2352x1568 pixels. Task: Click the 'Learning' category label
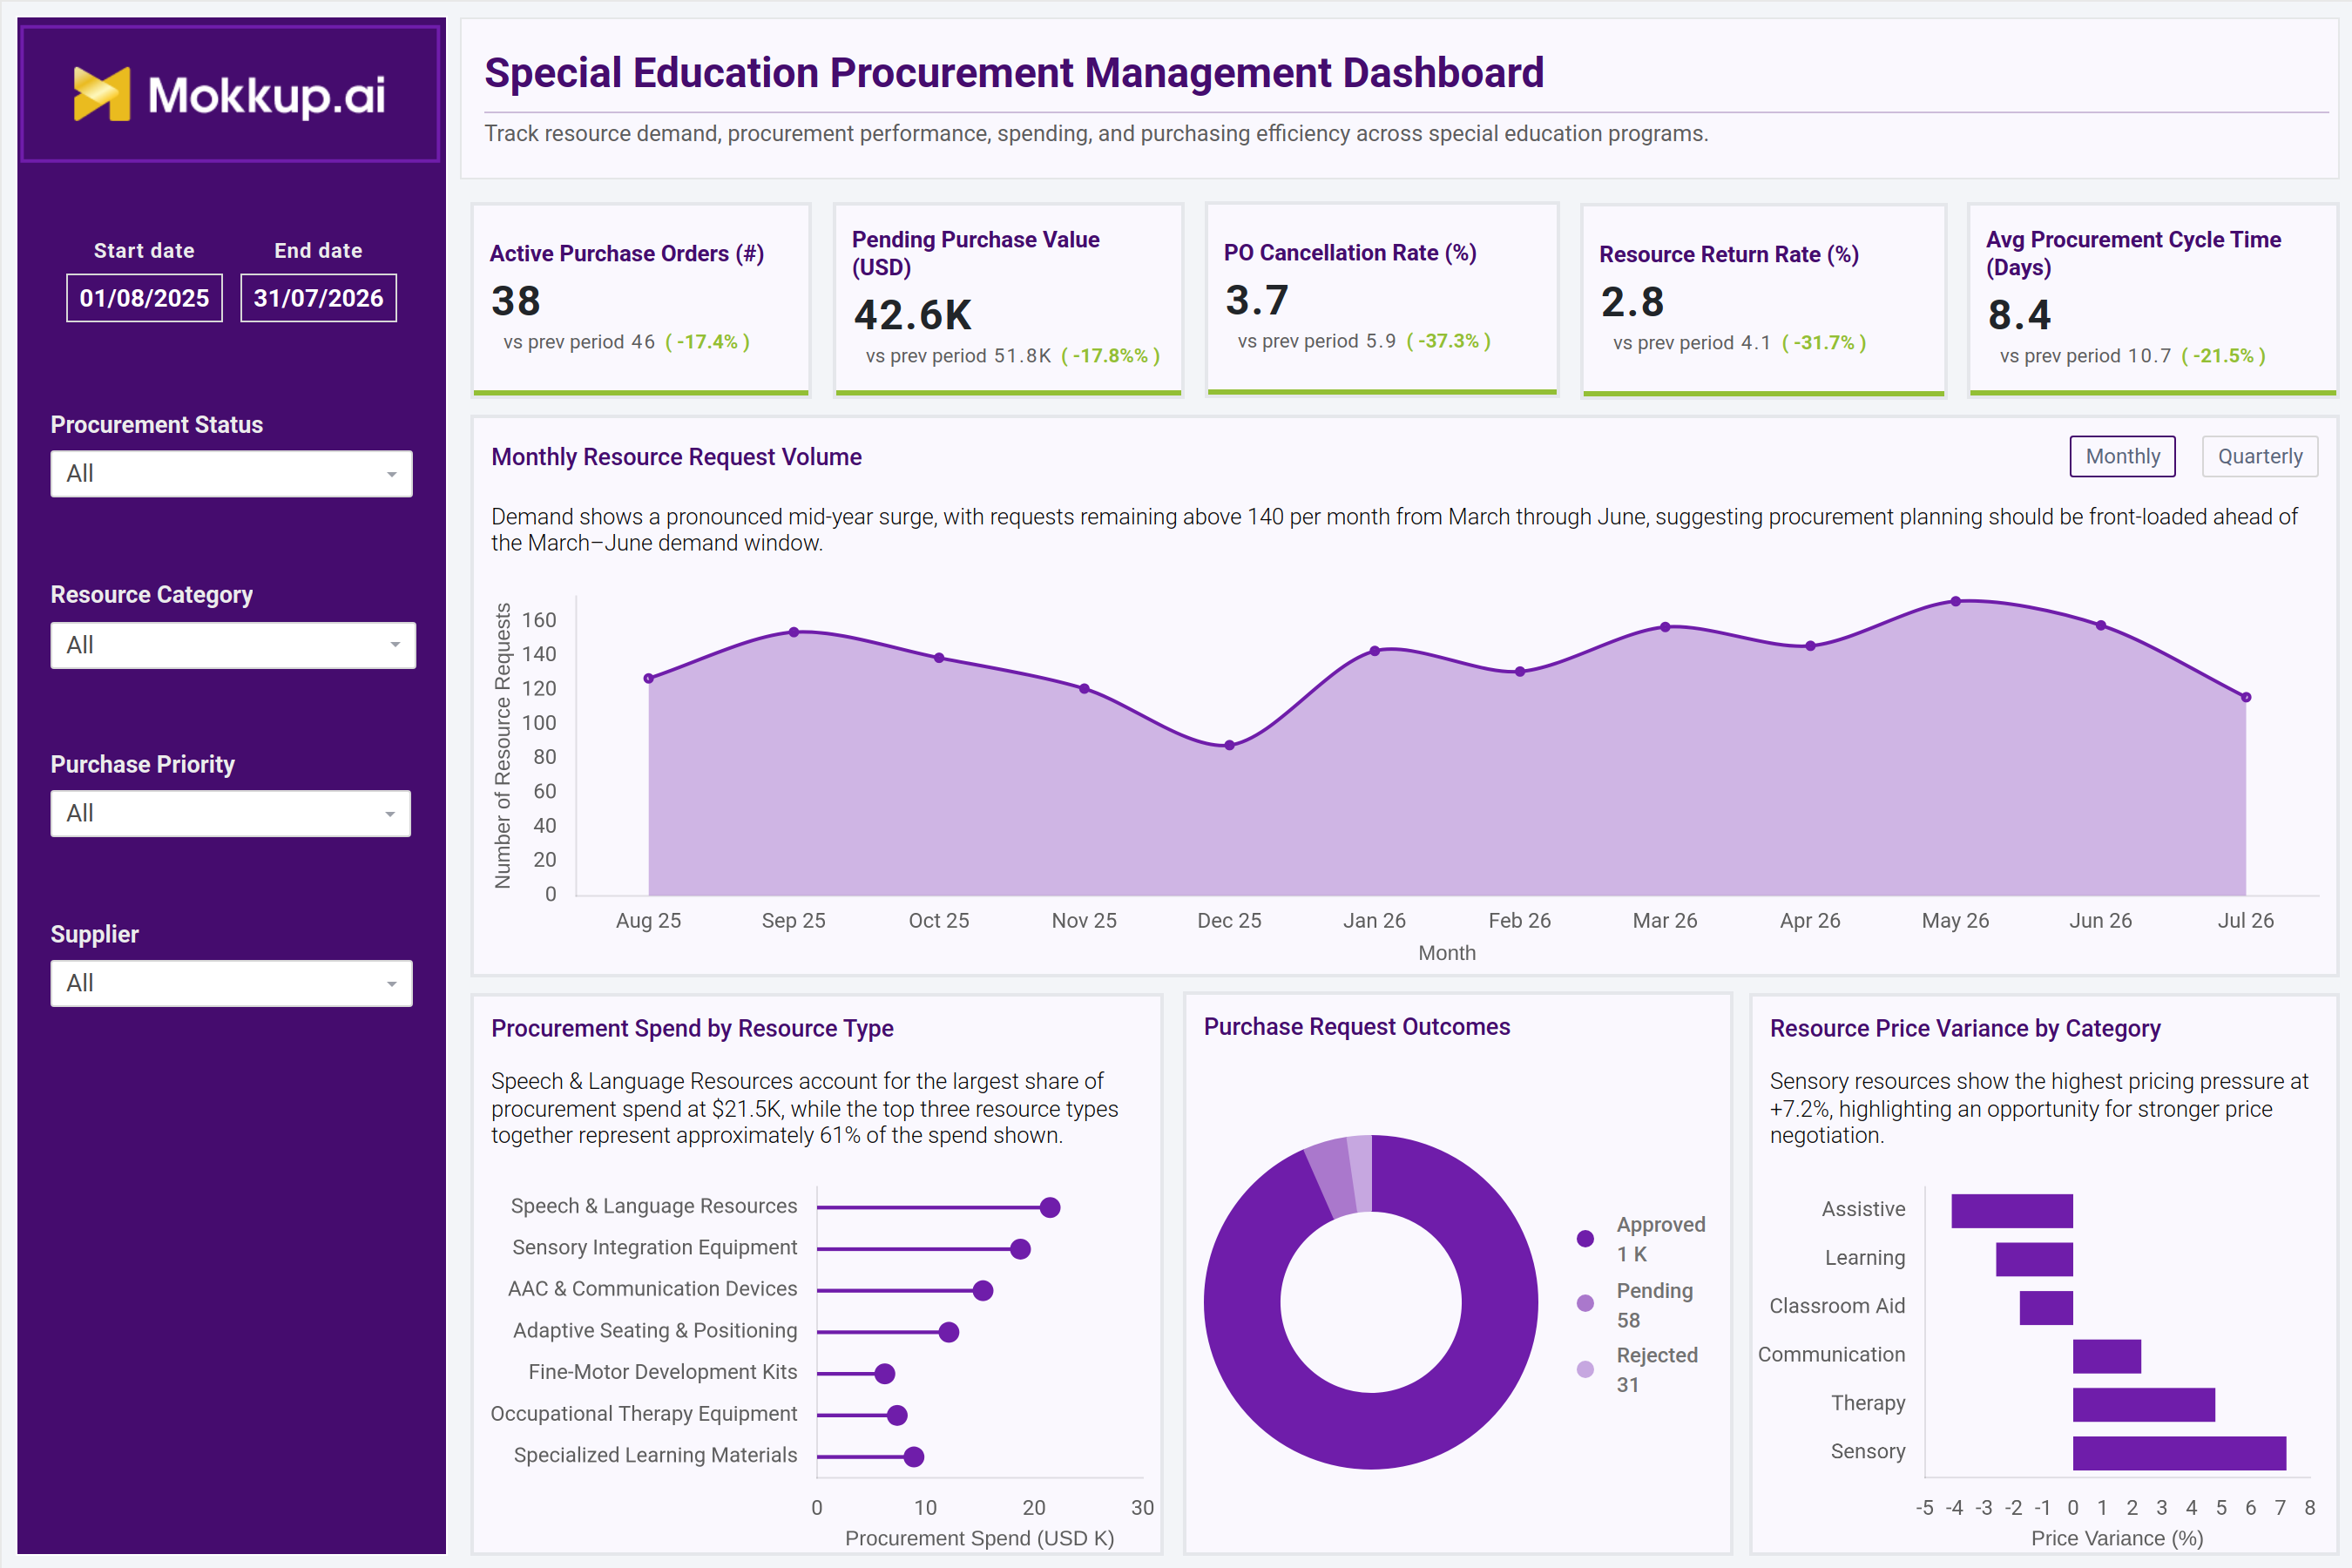point(1865,1258)
